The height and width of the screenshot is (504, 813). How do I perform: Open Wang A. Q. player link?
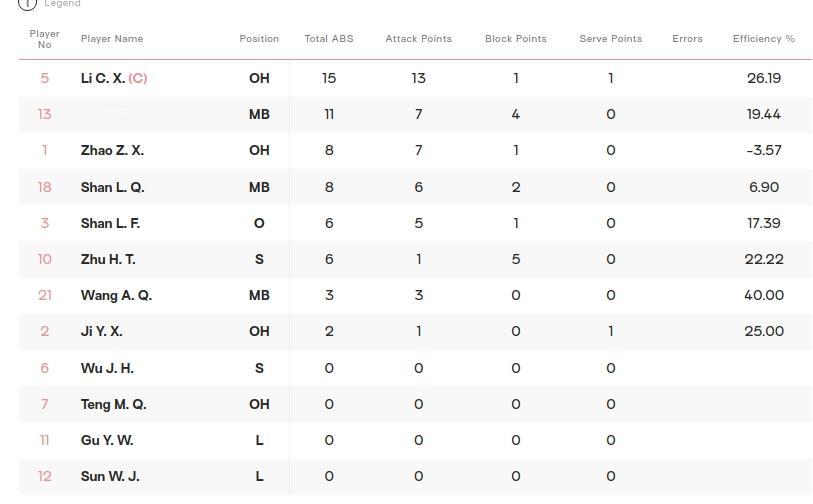116,296
